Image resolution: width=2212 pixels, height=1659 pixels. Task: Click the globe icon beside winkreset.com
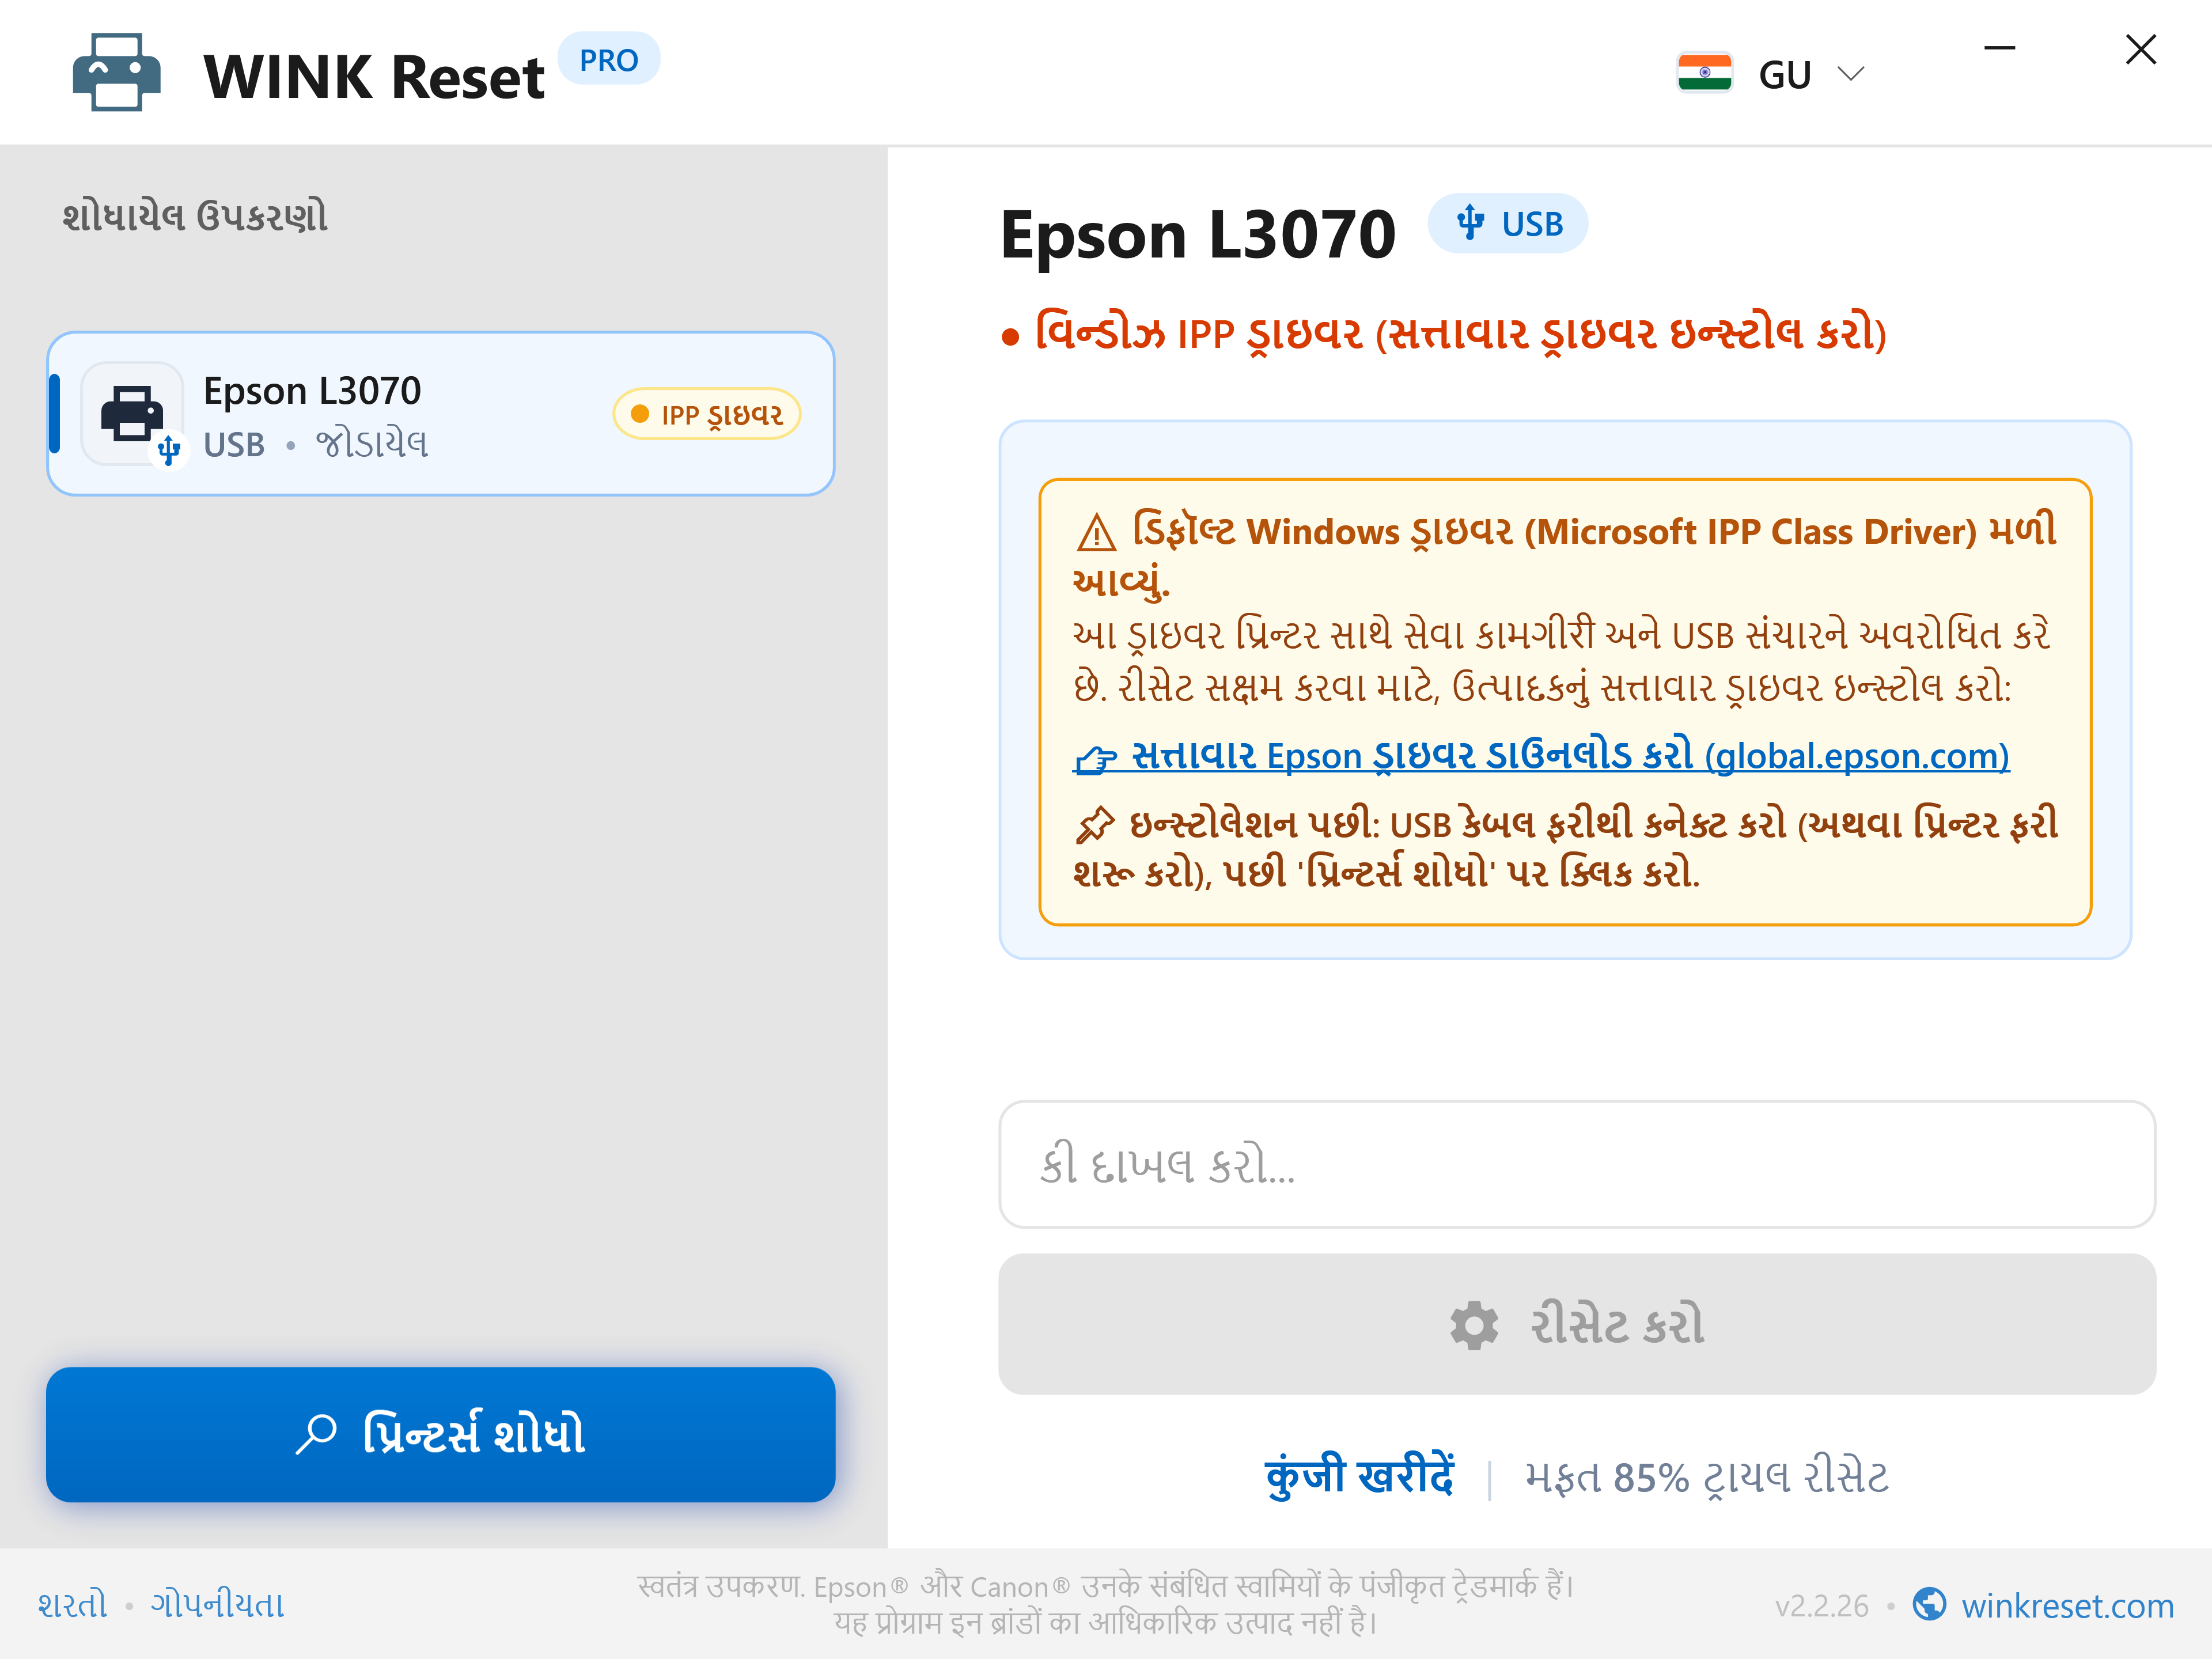pos(1929,1604)
